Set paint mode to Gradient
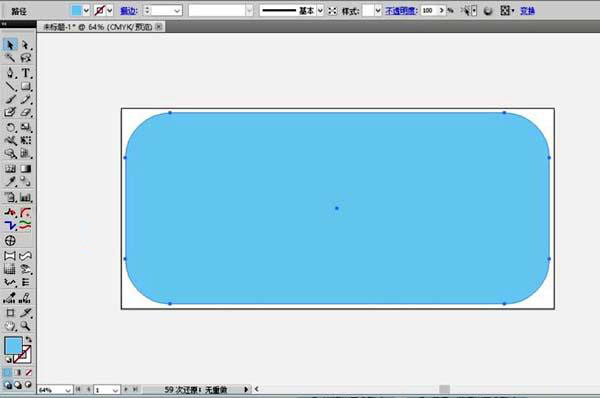The height and width of the screenshot is (398, 600). 18,372
